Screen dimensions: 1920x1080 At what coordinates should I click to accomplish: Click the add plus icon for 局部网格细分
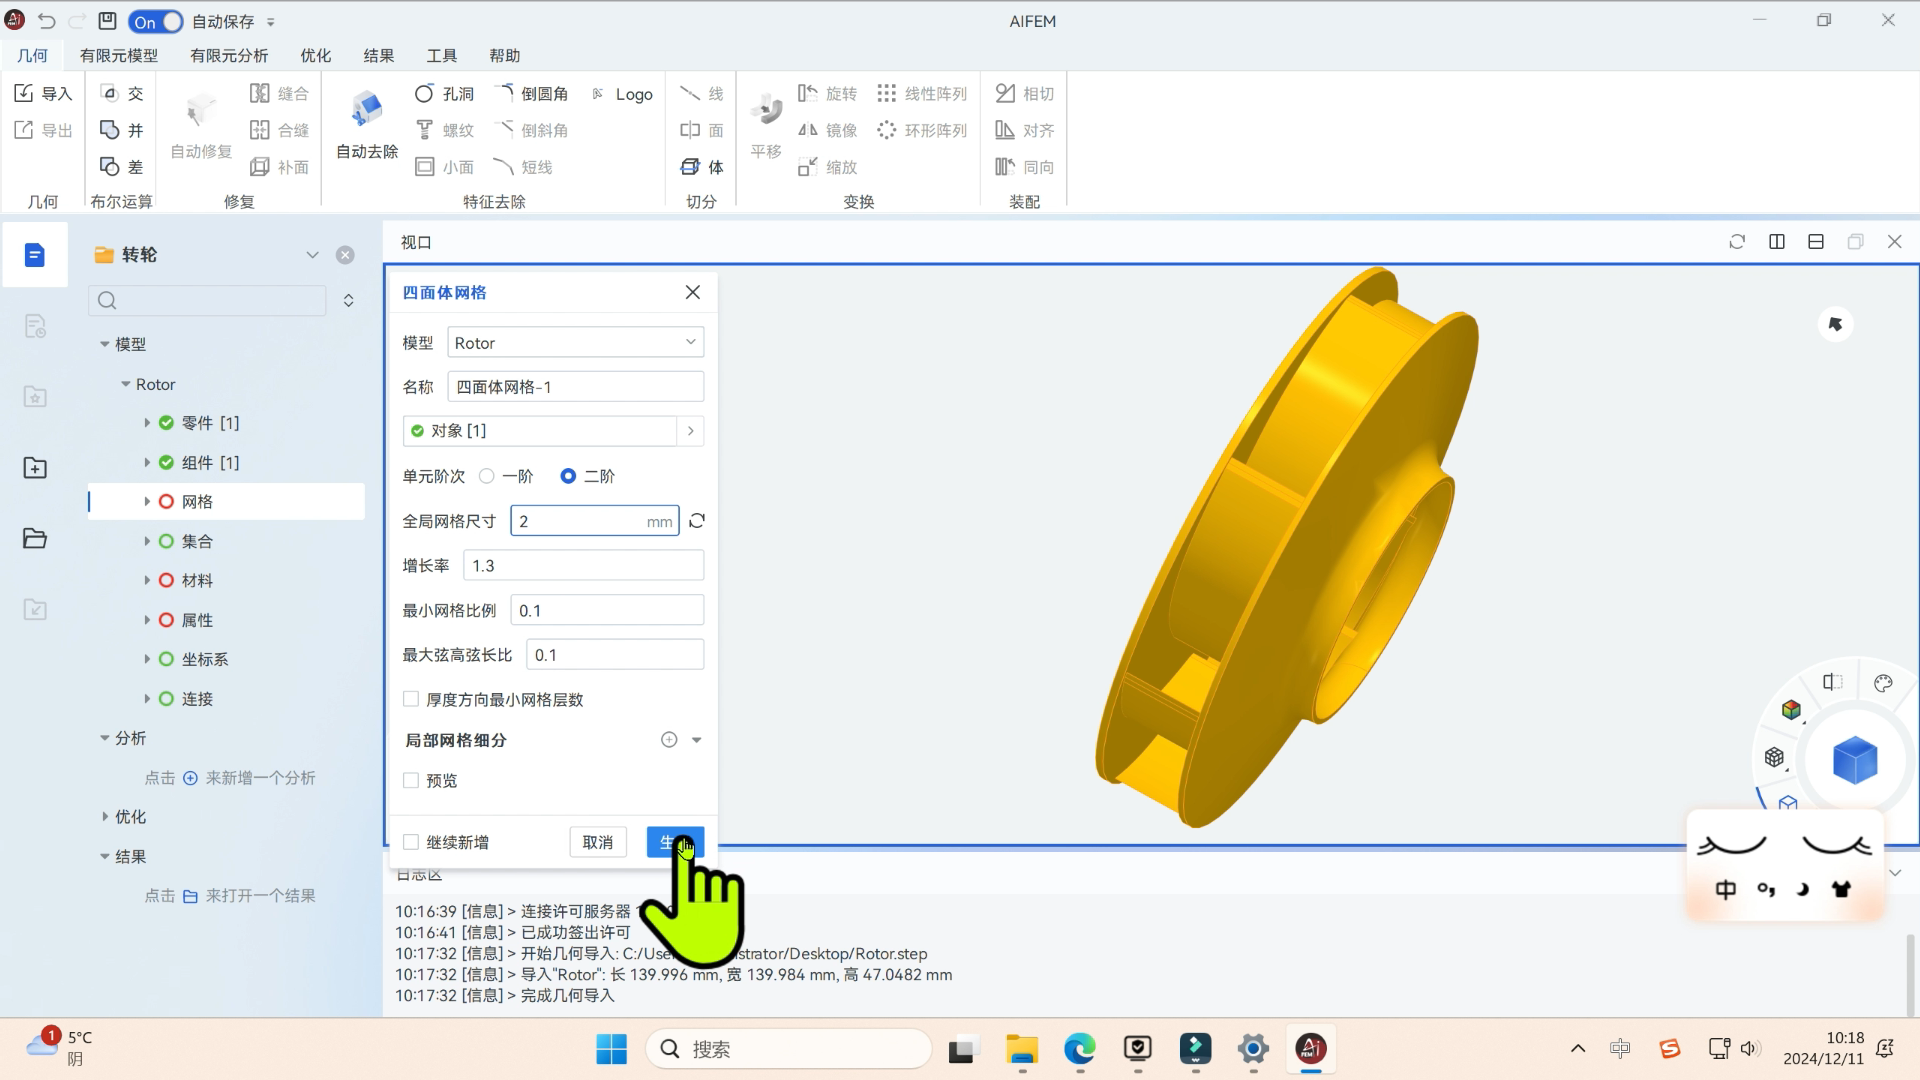(x=669, y=740)
